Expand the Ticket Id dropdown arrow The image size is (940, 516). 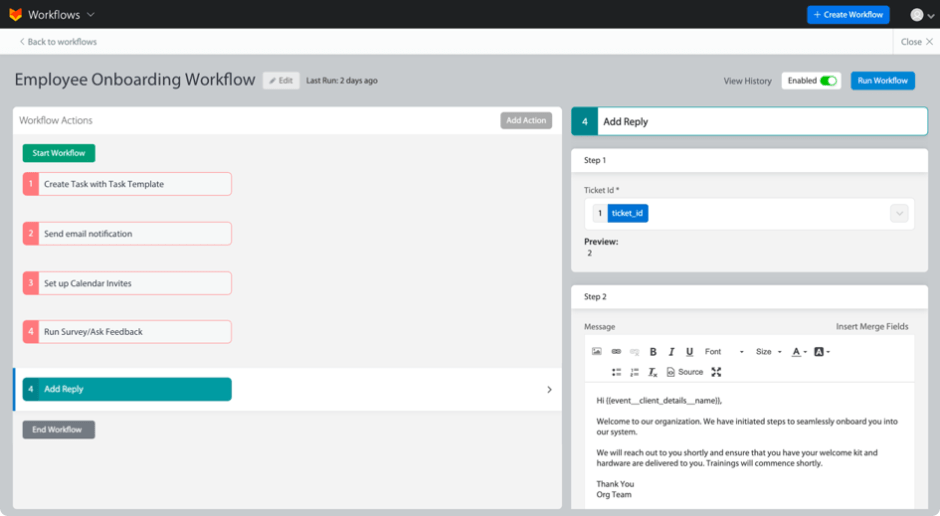[899, 213]
